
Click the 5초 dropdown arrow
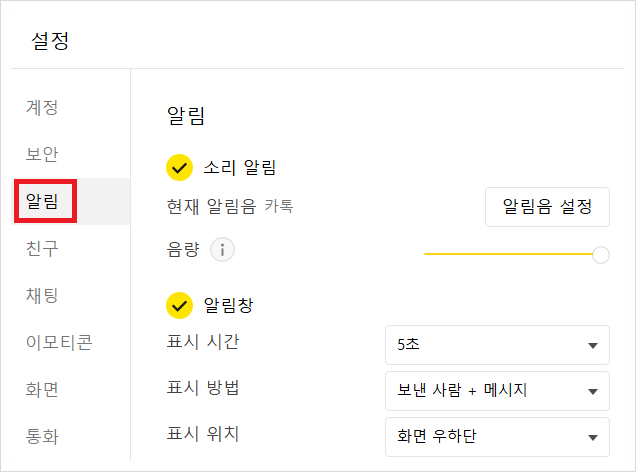pyautogui.click(x=592, y=346)
